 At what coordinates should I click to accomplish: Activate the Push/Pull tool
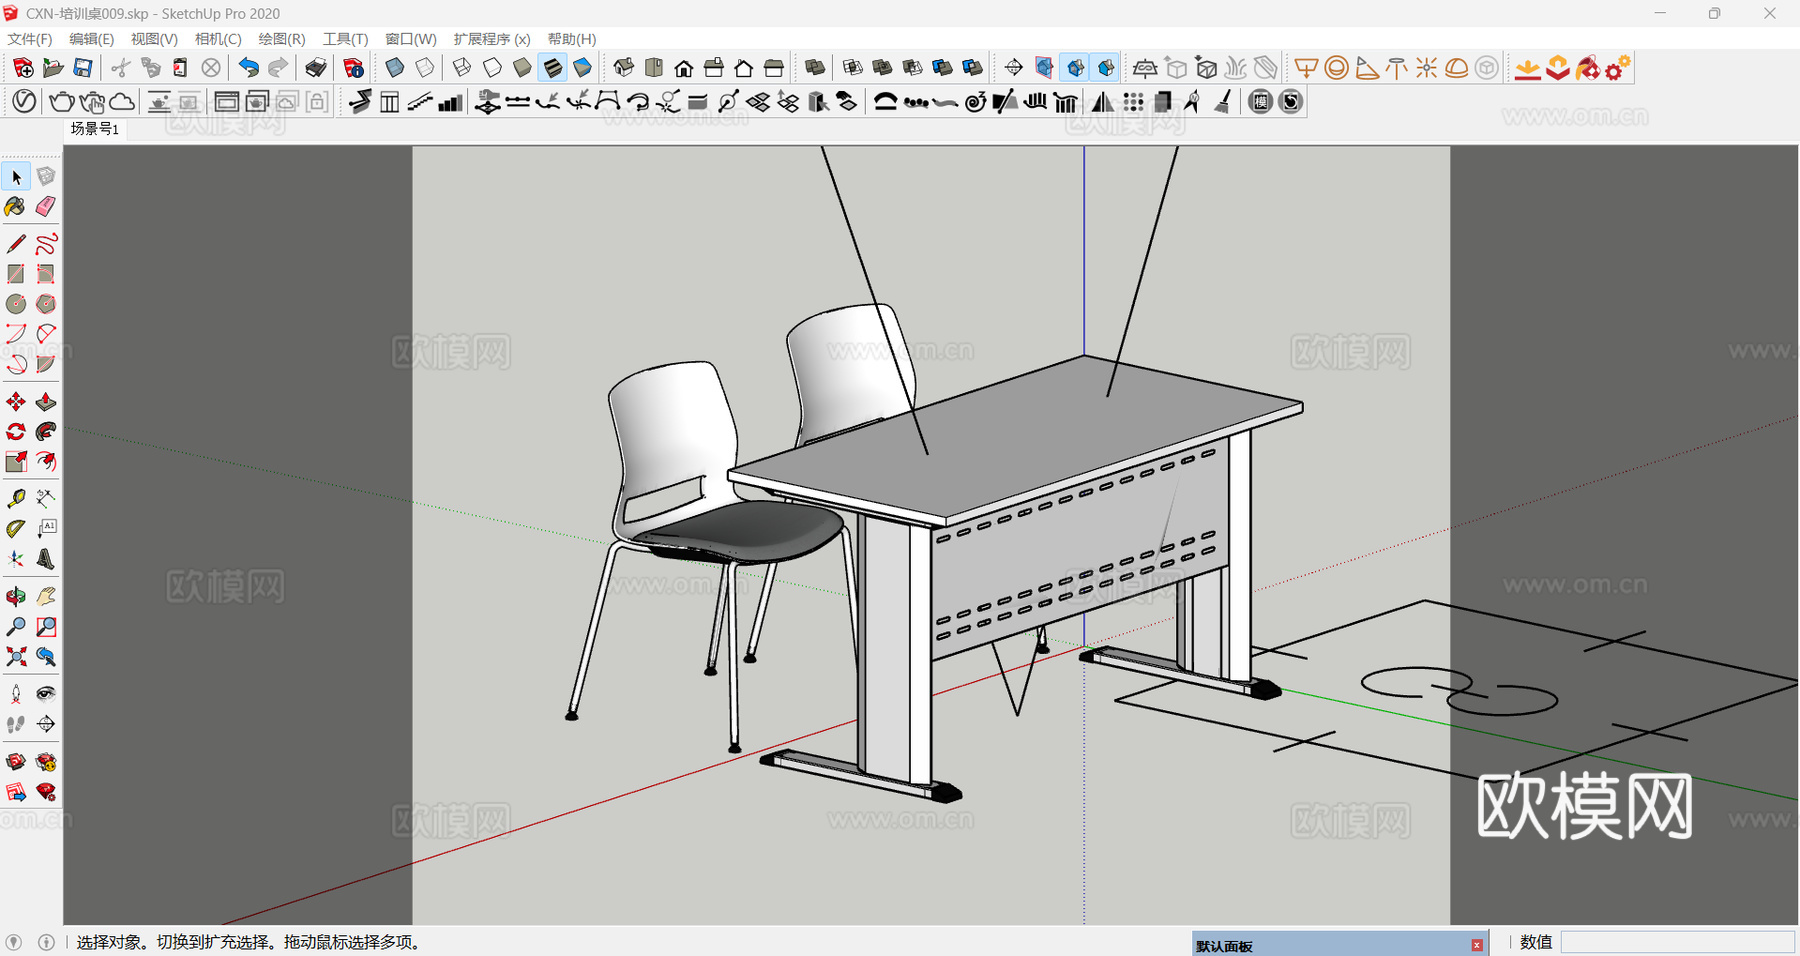click(46, 402)
